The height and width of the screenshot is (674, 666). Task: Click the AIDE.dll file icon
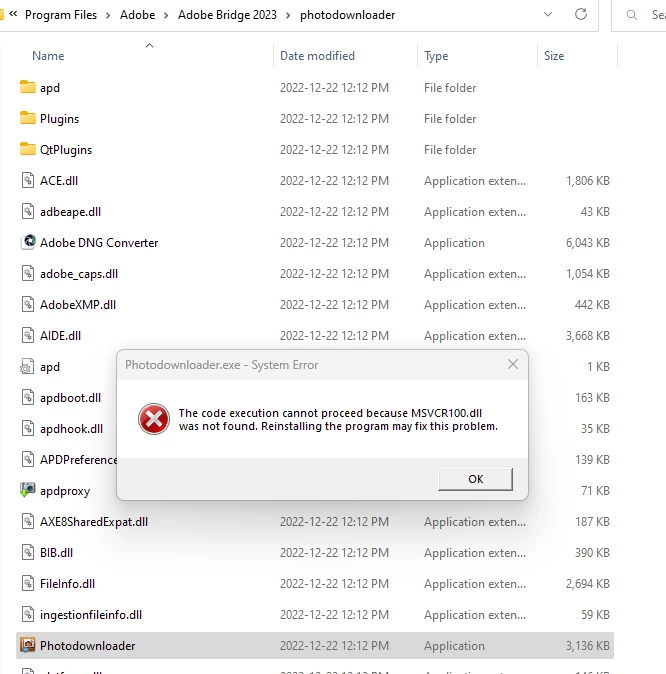click(28, 335)
